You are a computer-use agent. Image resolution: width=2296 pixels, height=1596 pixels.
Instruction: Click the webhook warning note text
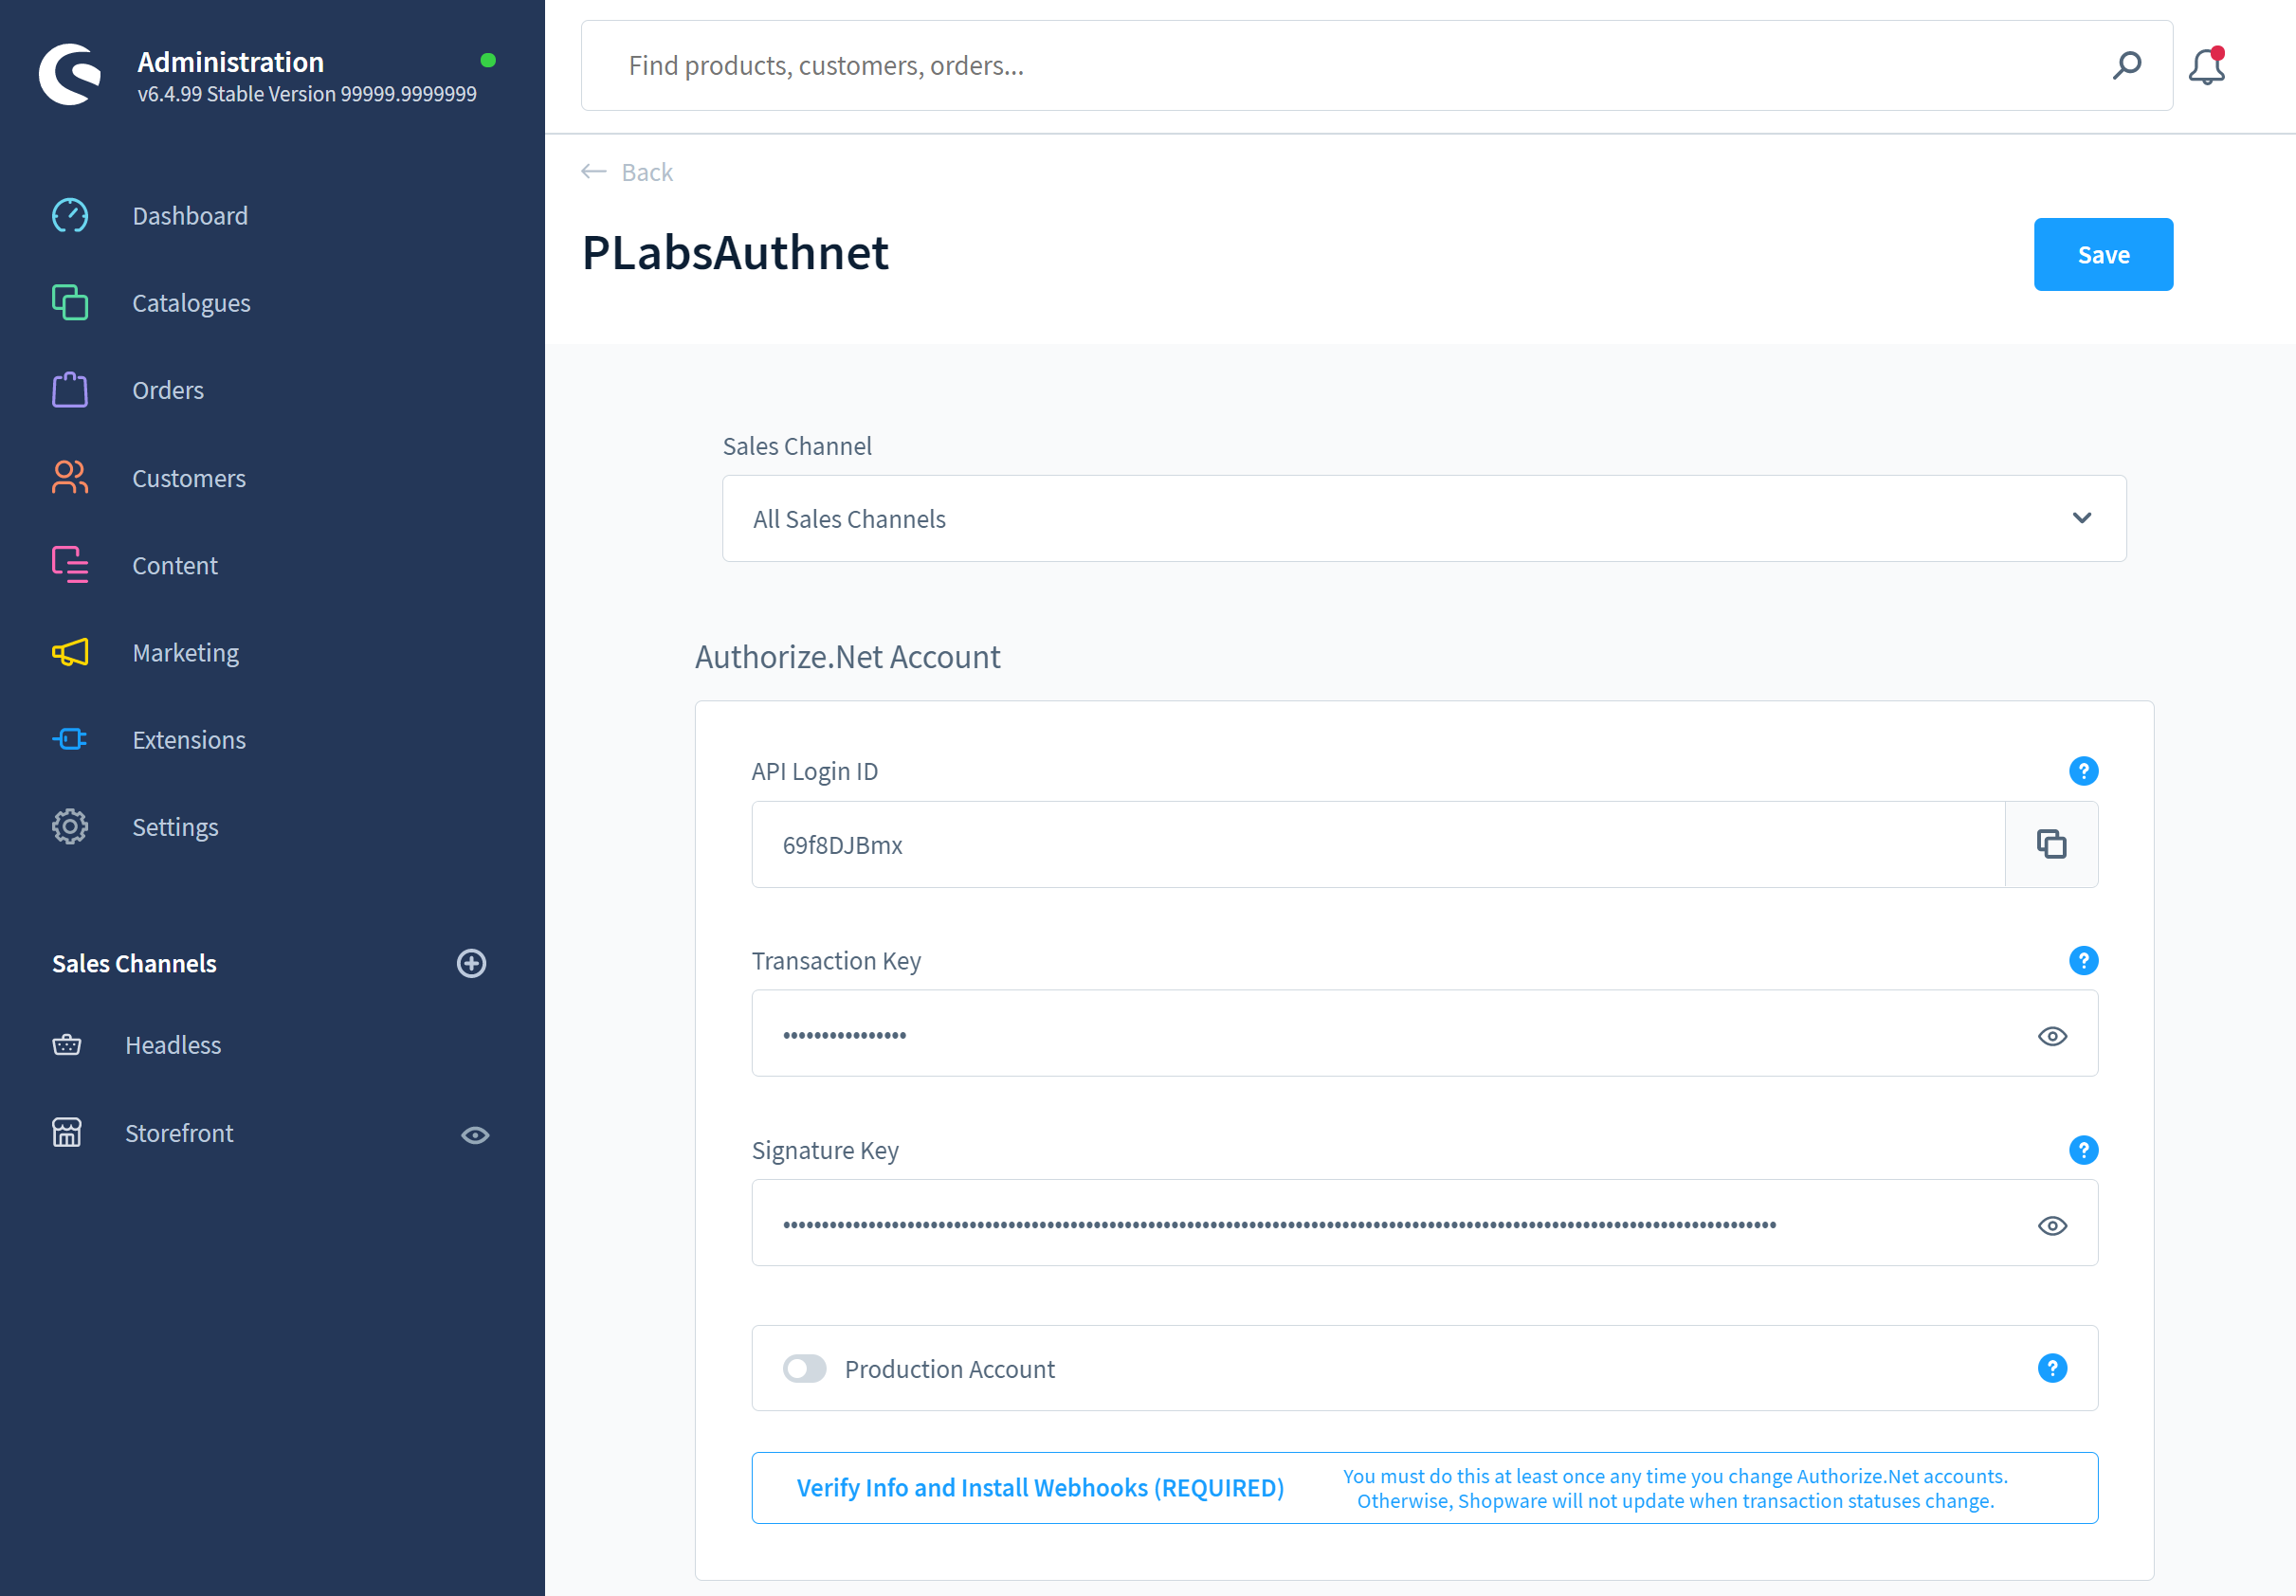pyautogui.click(x=1676, y=1489)
